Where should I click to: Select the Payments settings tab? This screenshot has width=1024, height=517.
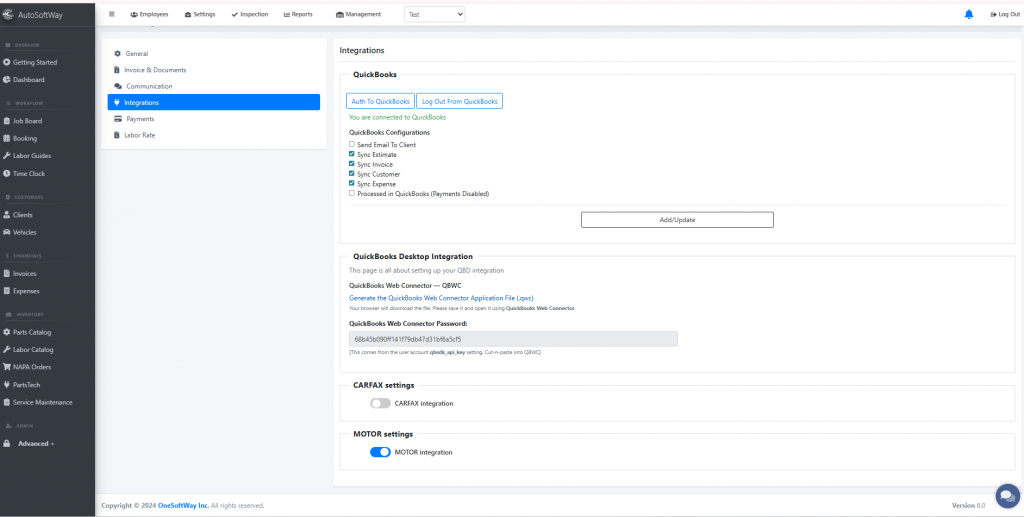tap(140, 118)
